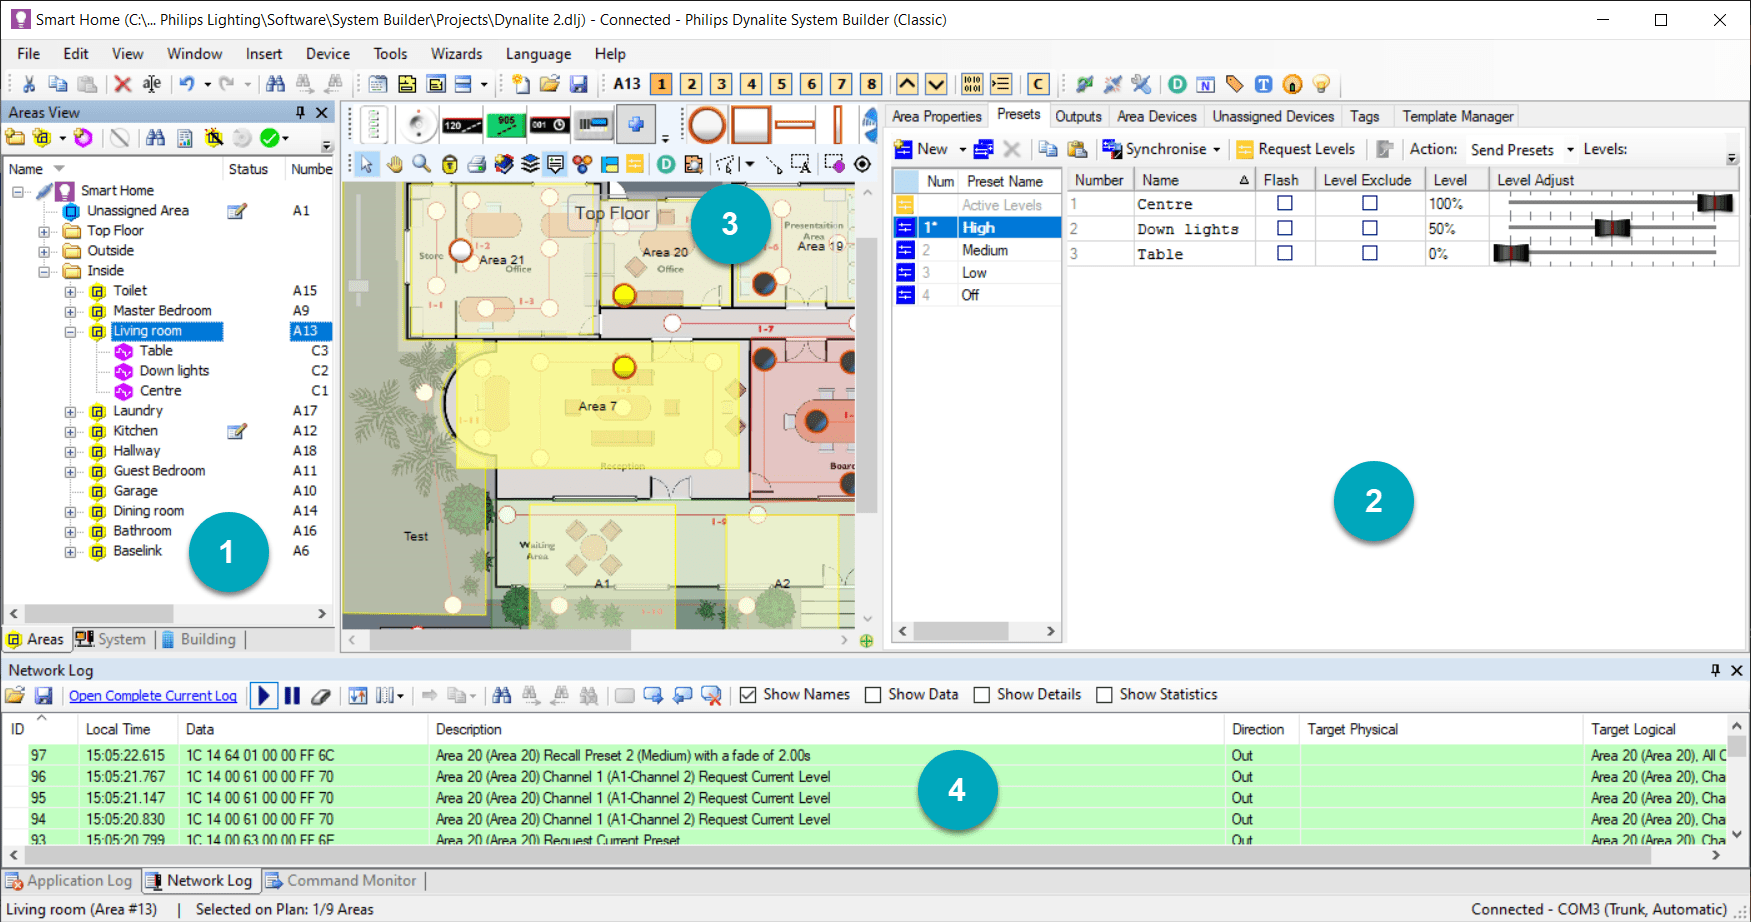Uncheck the Show Names checkbox
1751x922 pixels.
point(748,695)
